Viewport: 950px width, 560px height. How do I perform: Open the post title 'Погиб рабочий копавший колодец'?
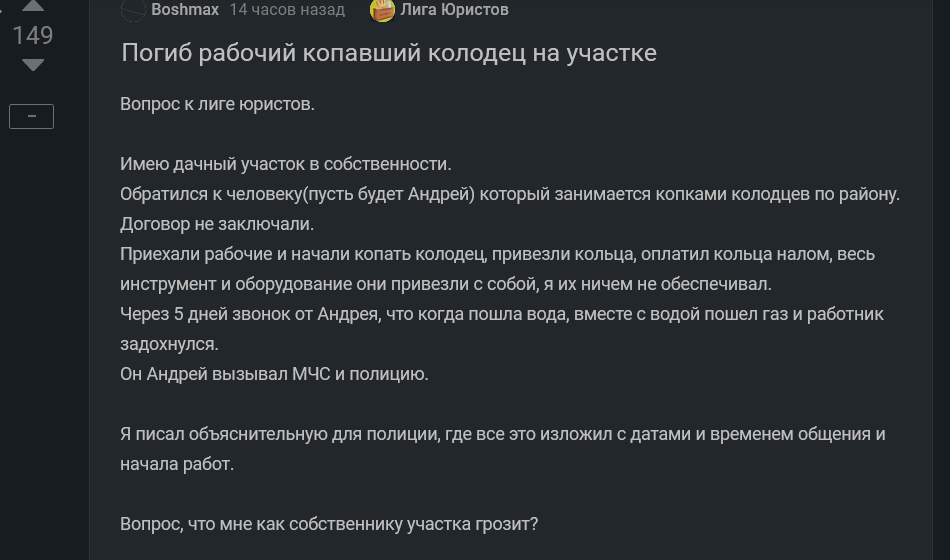pyautogui.click(x=388, y=53)
